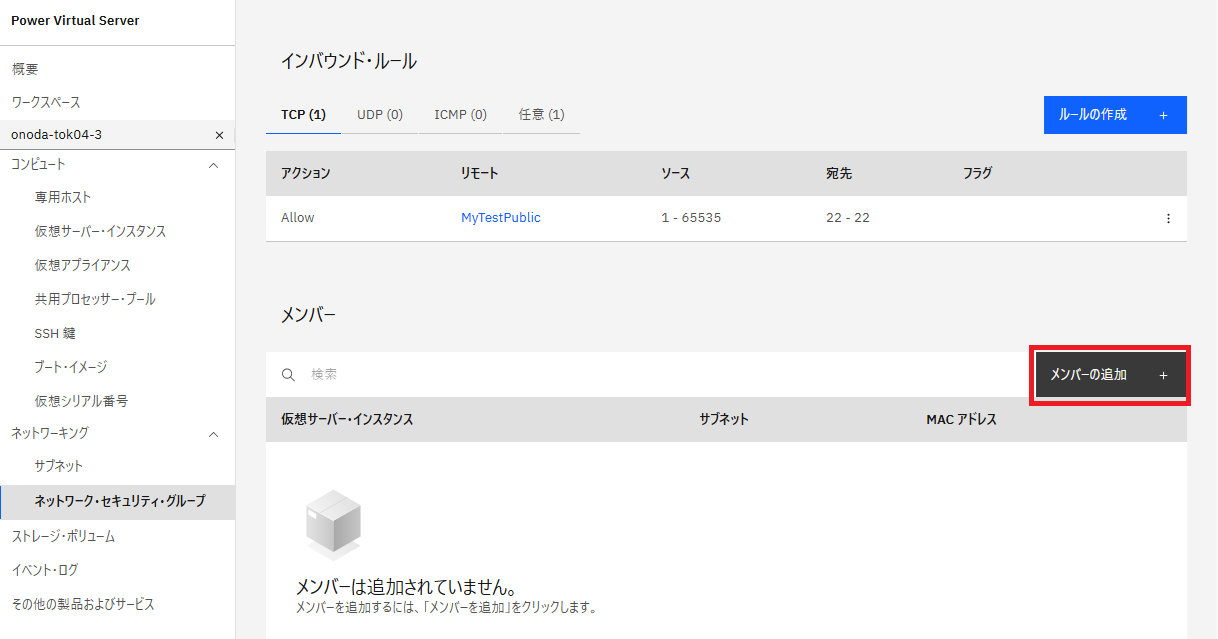Click the search magnifier icon in メンバー
This screenshot has height=639, width=1218.
click(x=288, y=375)
